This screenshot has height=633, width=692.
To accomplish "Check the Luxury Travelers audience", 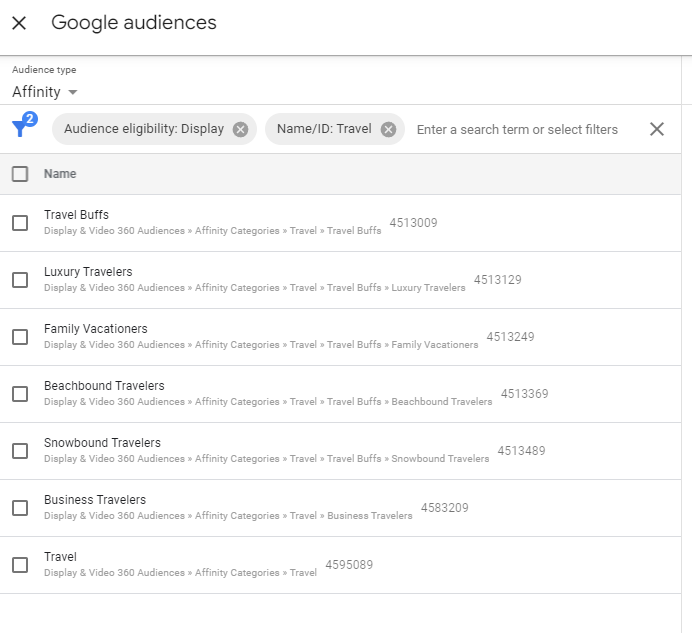I will (20, 280).
